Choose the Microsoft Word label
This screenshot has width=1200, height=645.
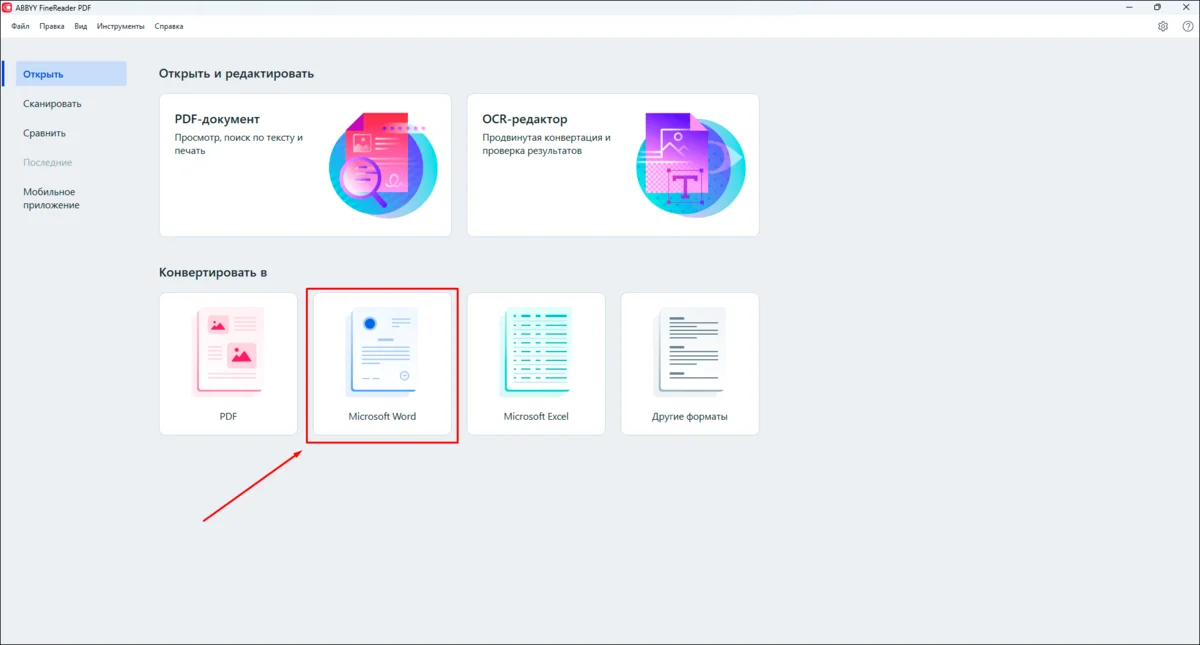pyautogui.click(x=382, y=416)
